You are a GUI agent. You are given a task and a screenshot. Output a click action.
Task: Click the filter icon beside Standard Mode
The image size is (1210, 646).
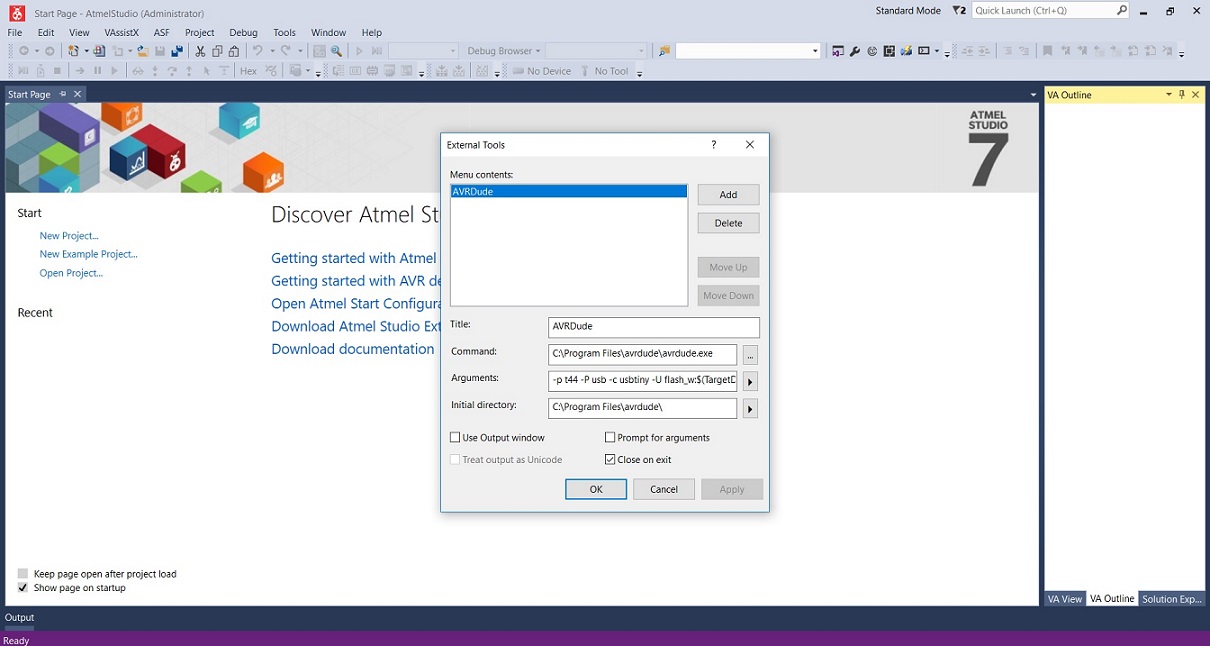(959, 11)
